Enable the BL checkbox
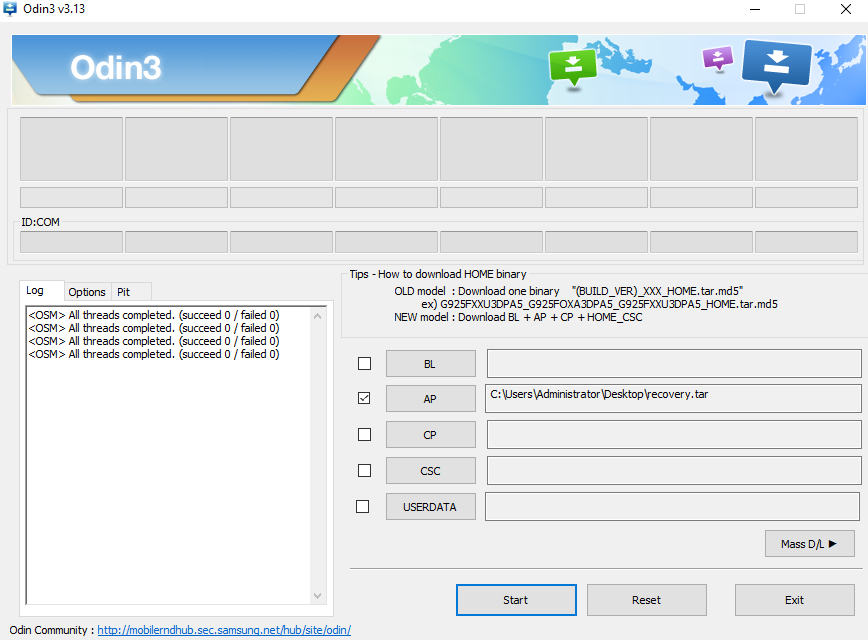 pyautogui.click(x=364, y=364)
